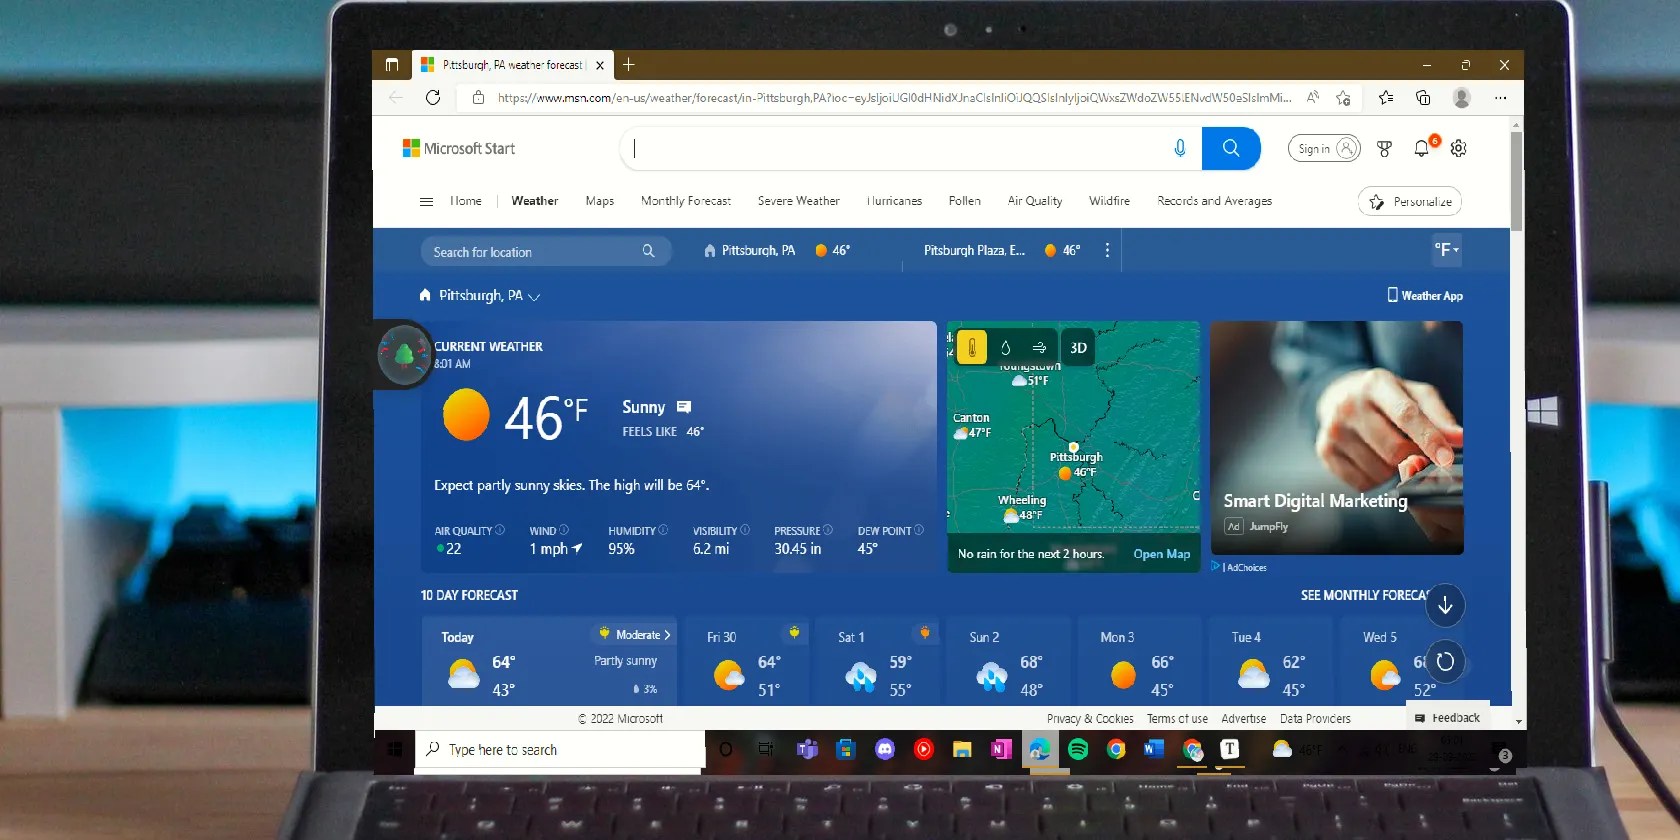Click the circular refresh floating button
The height and width of the screenshot is (840, 1680).
click(1445, 661)
